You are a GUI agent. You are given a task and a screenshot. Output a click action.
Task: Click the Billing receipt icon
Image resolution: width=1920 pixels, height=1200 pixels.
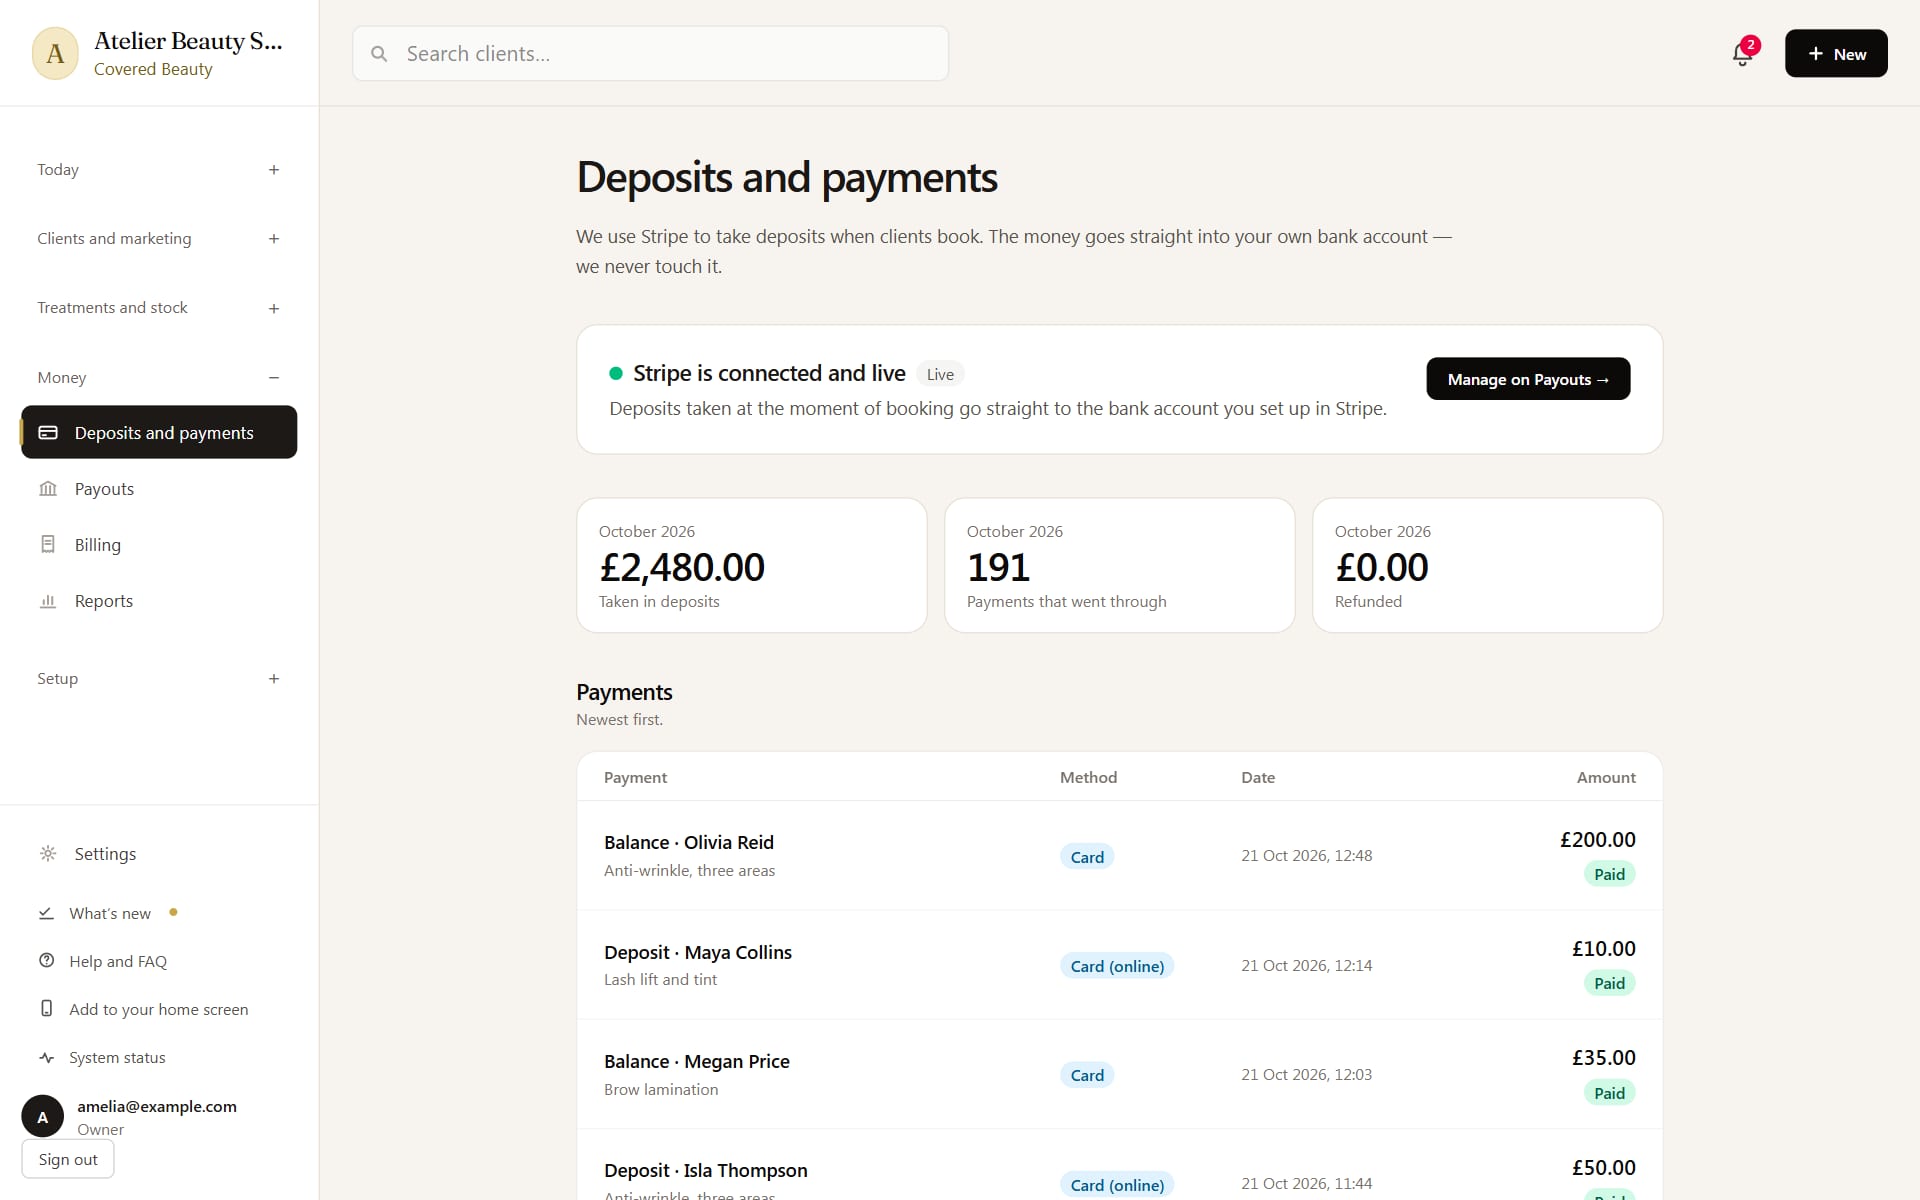click(48, 545)
